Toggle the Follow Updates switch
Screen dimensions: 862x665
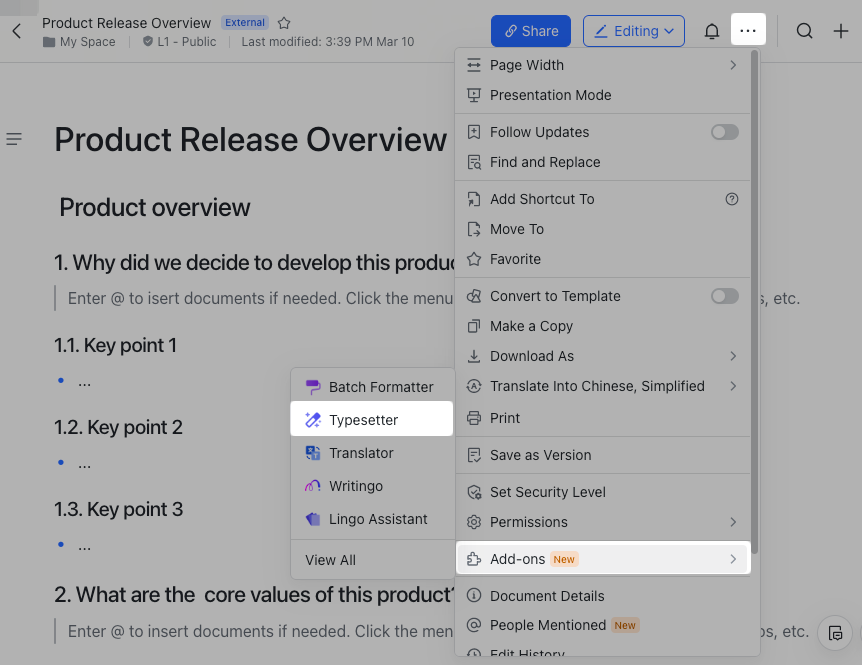[724, 132]
